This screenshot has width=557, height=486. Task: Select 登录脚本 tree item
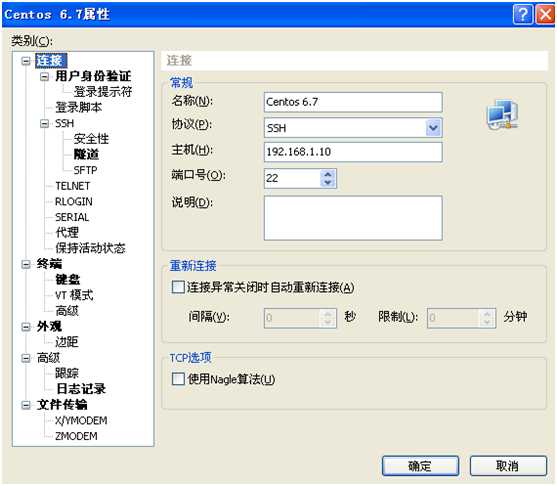coord(79,108)
